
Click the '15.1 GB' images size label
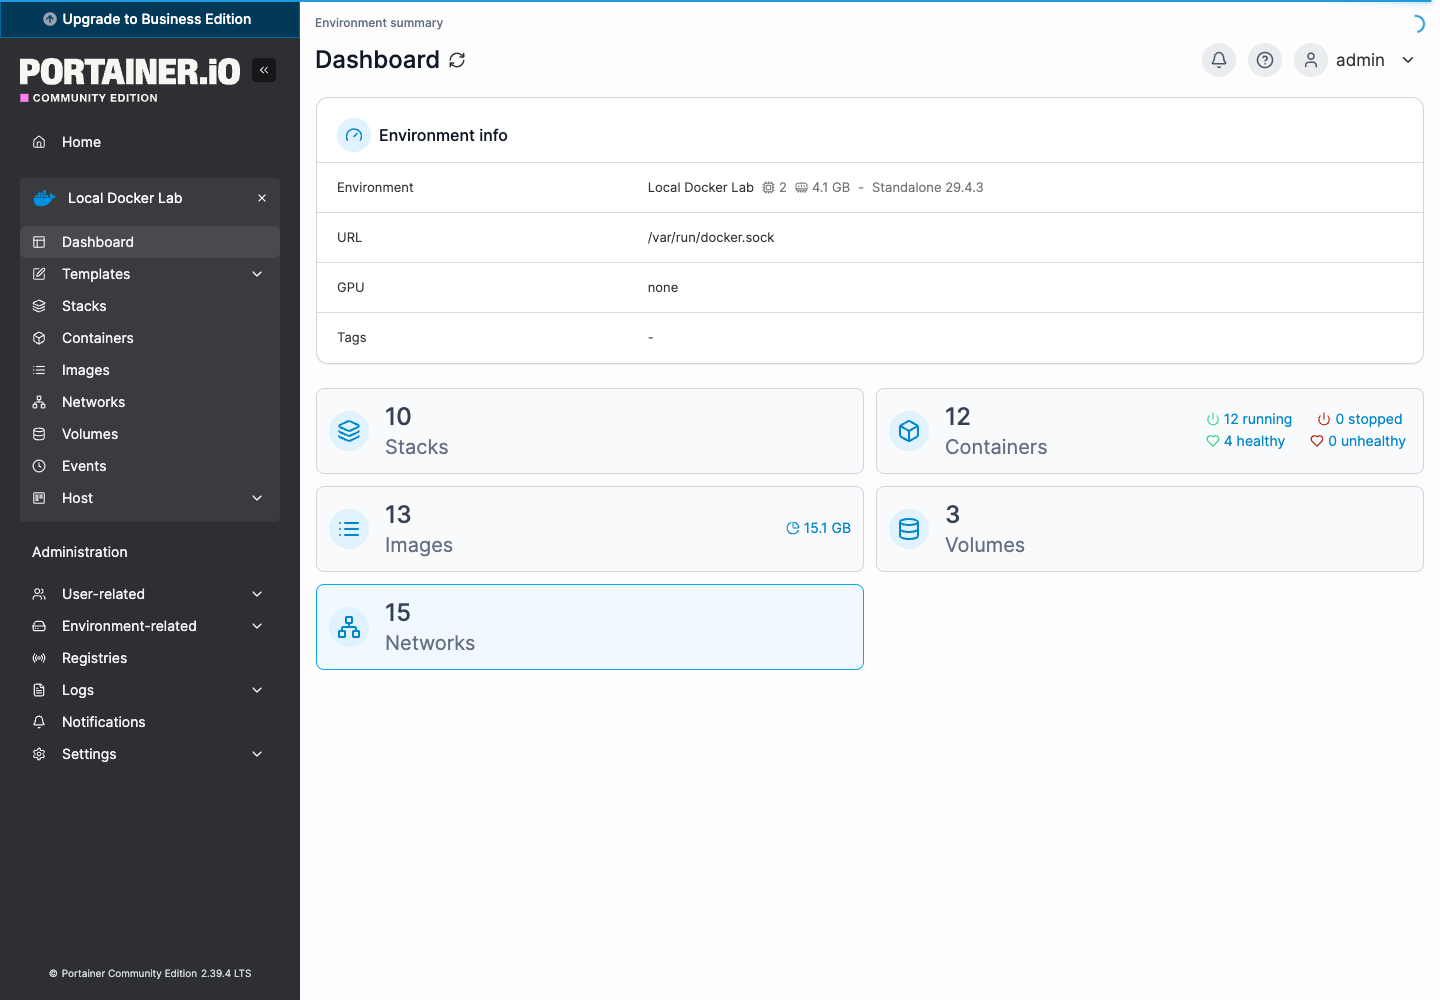818,528
